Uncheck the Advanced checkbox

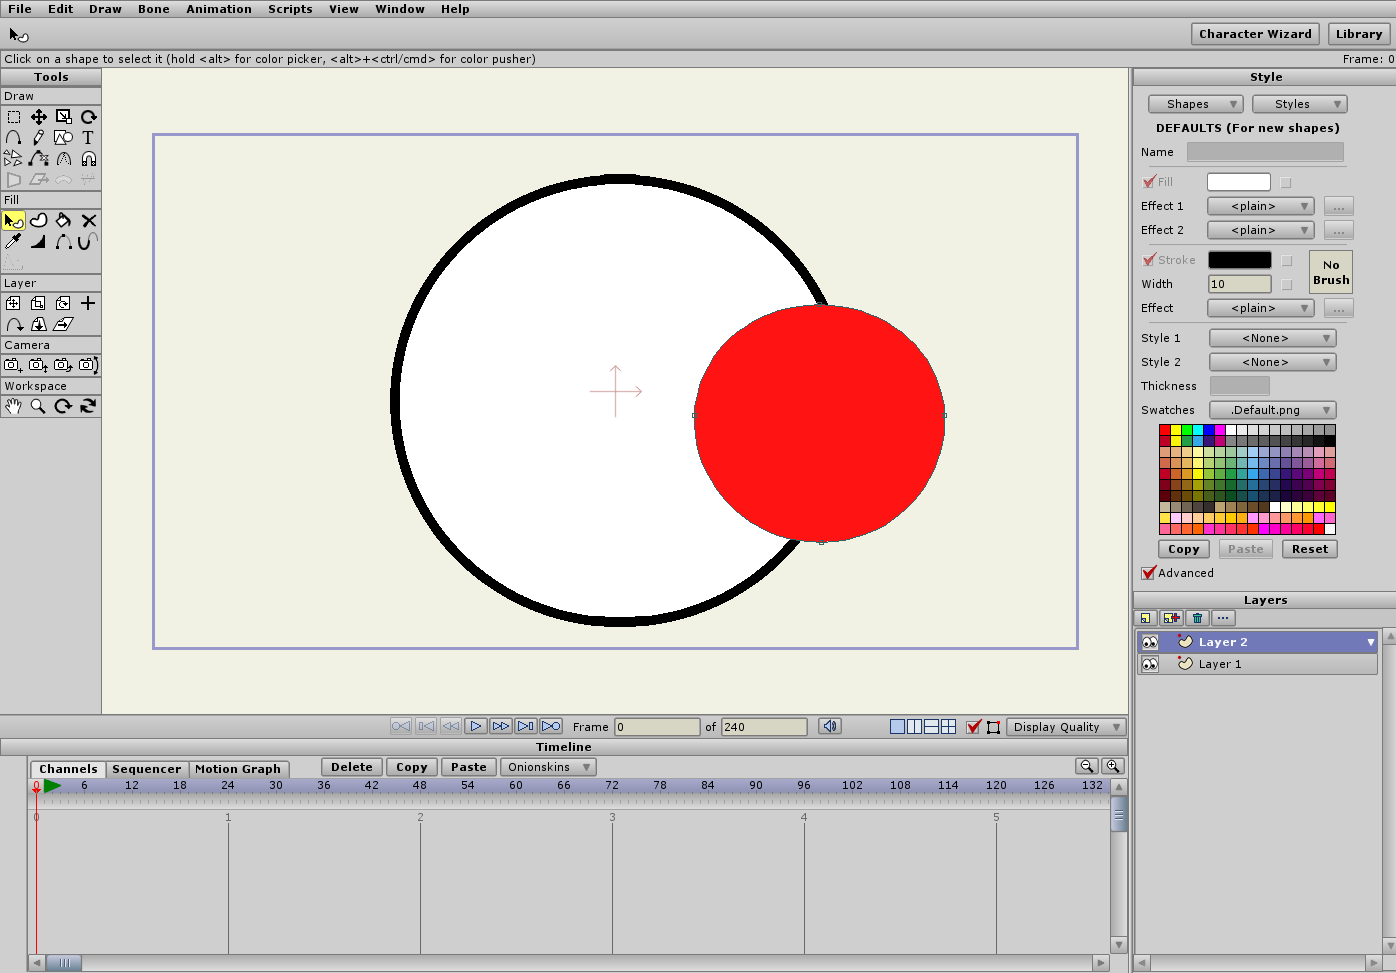1149,573
